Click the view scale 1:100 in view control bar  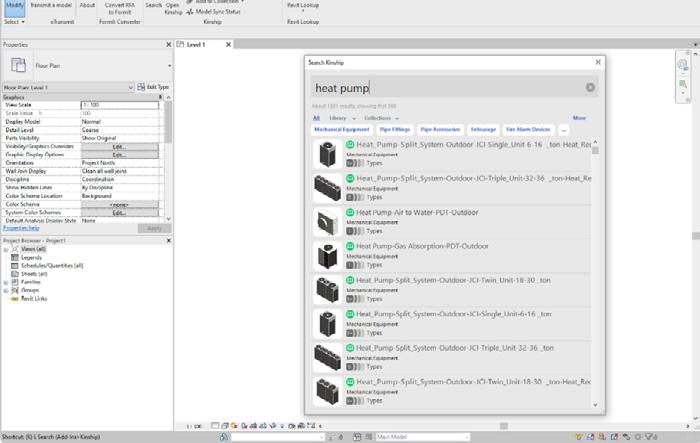tap(194, 426)
